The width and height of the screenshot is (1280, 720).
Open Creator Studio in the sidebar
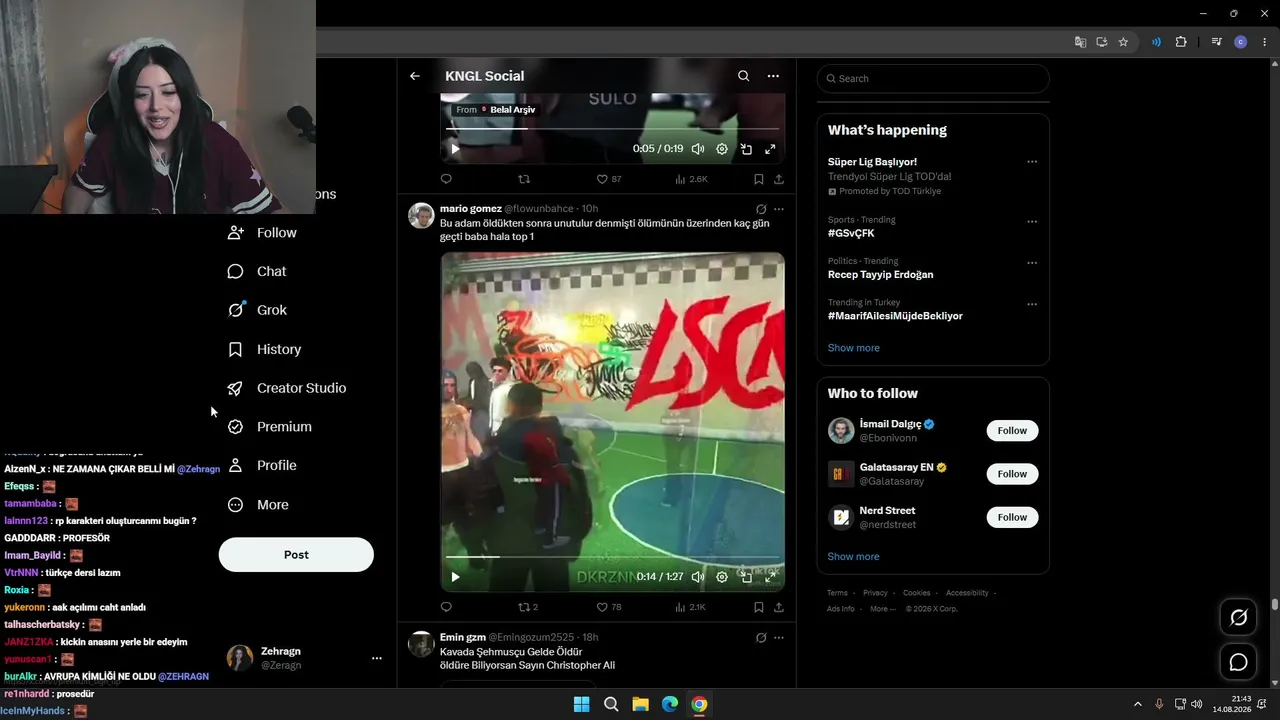tap(286, 388)
